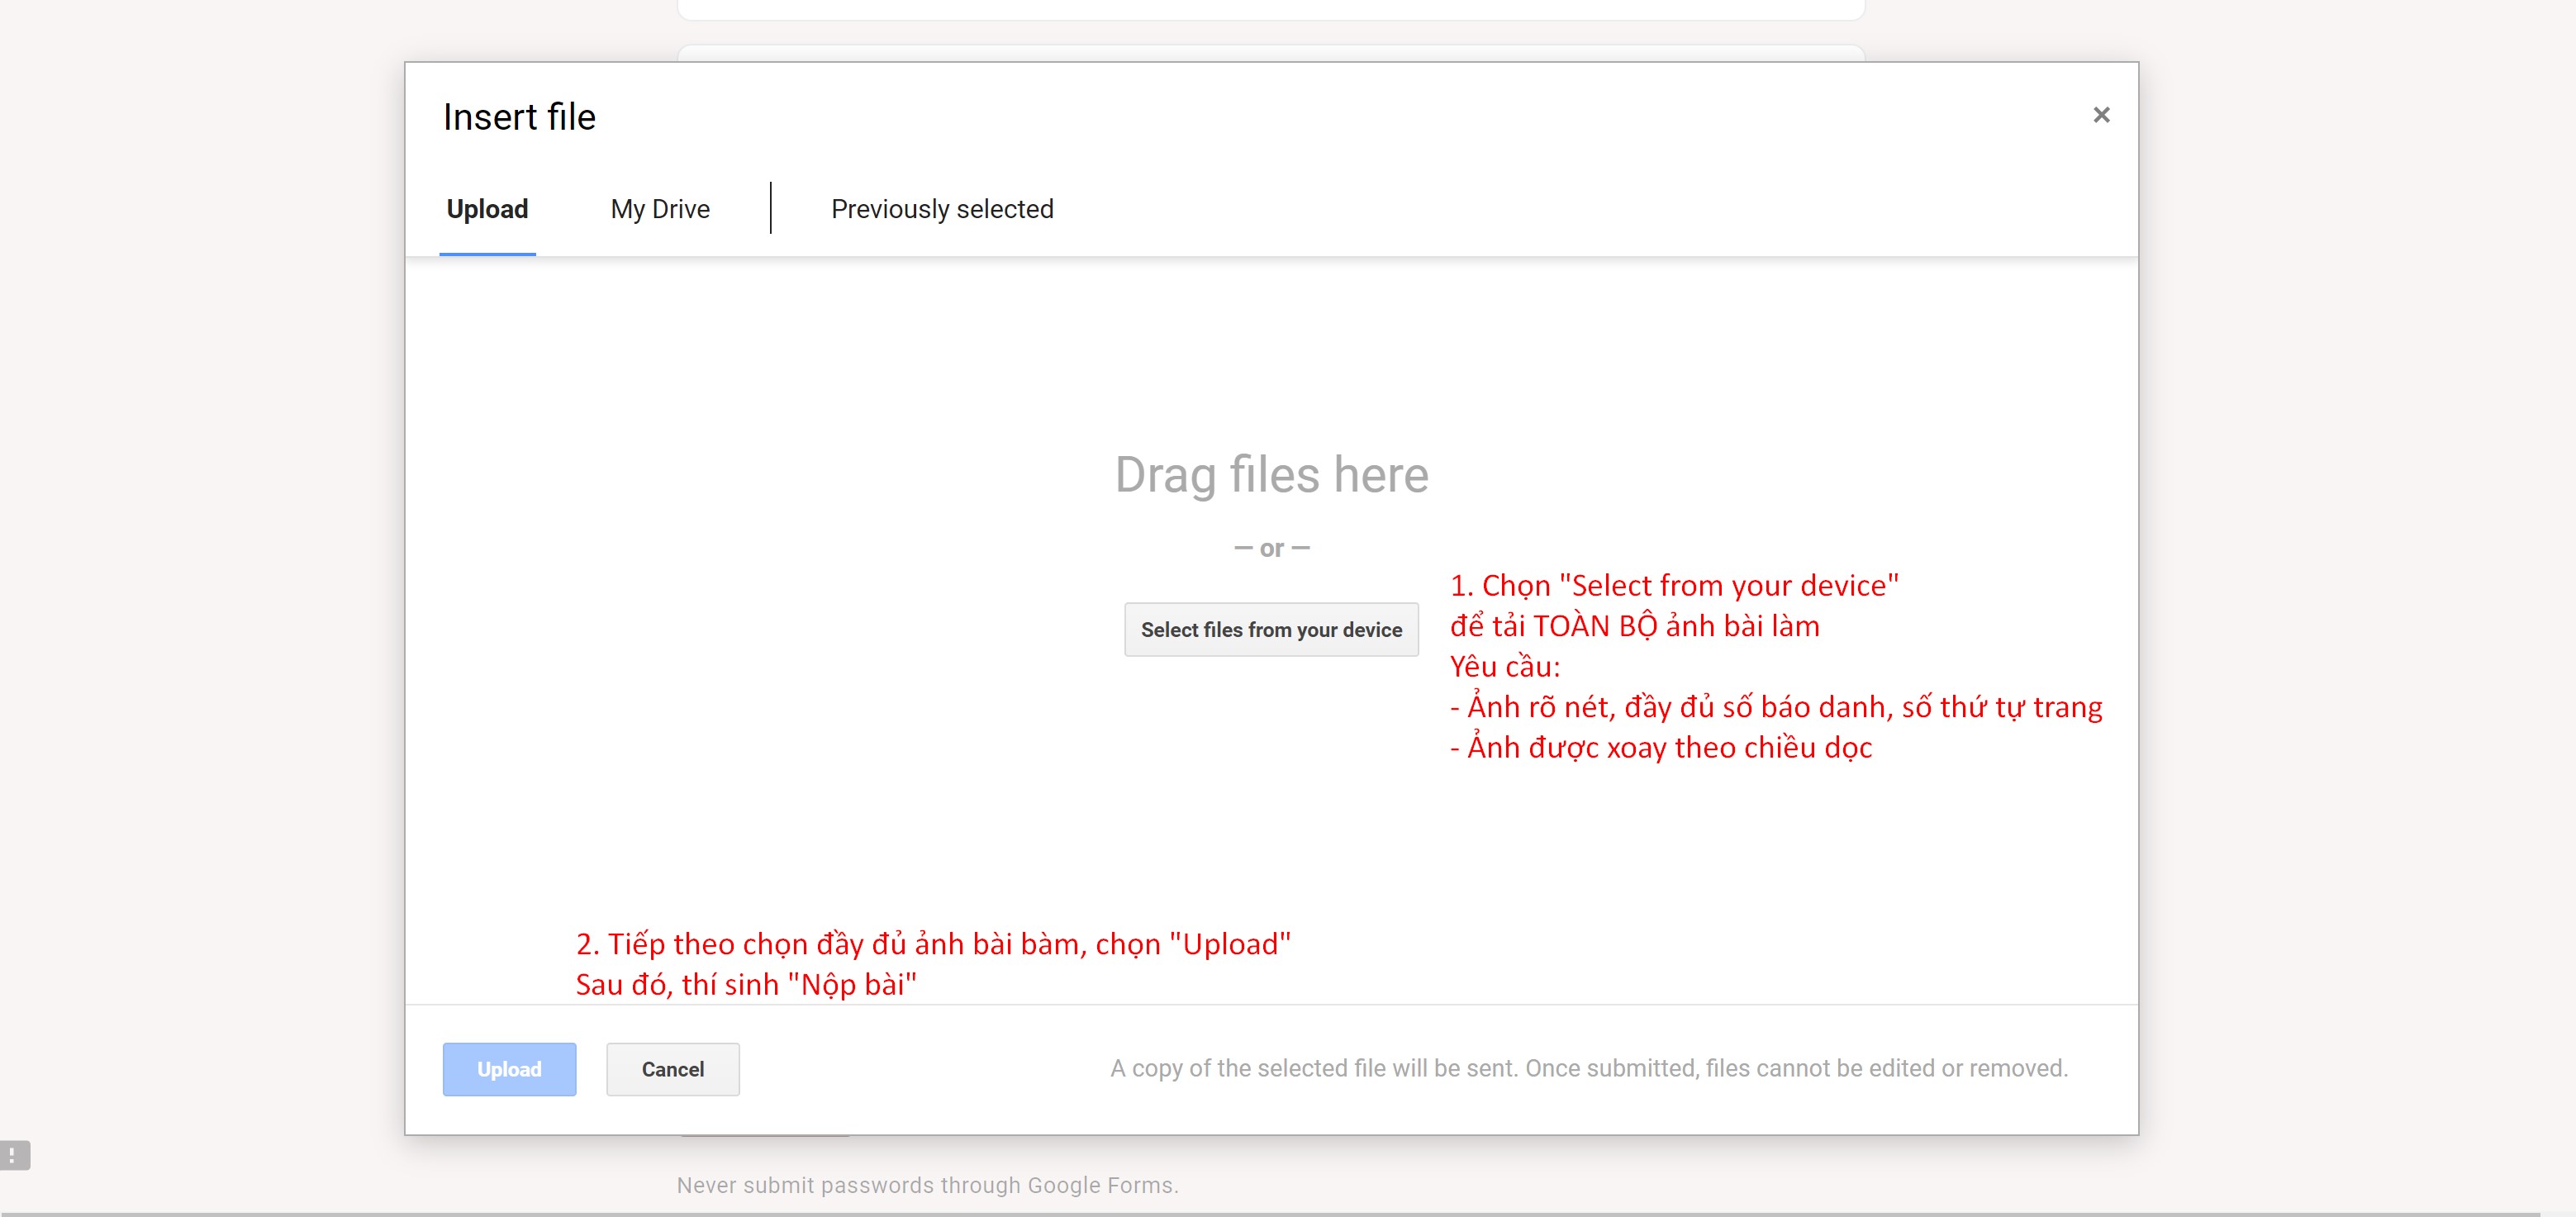This screenshot has height=1217, width=2576.
Task: Open the Previously selected tab
Action: 942,209
